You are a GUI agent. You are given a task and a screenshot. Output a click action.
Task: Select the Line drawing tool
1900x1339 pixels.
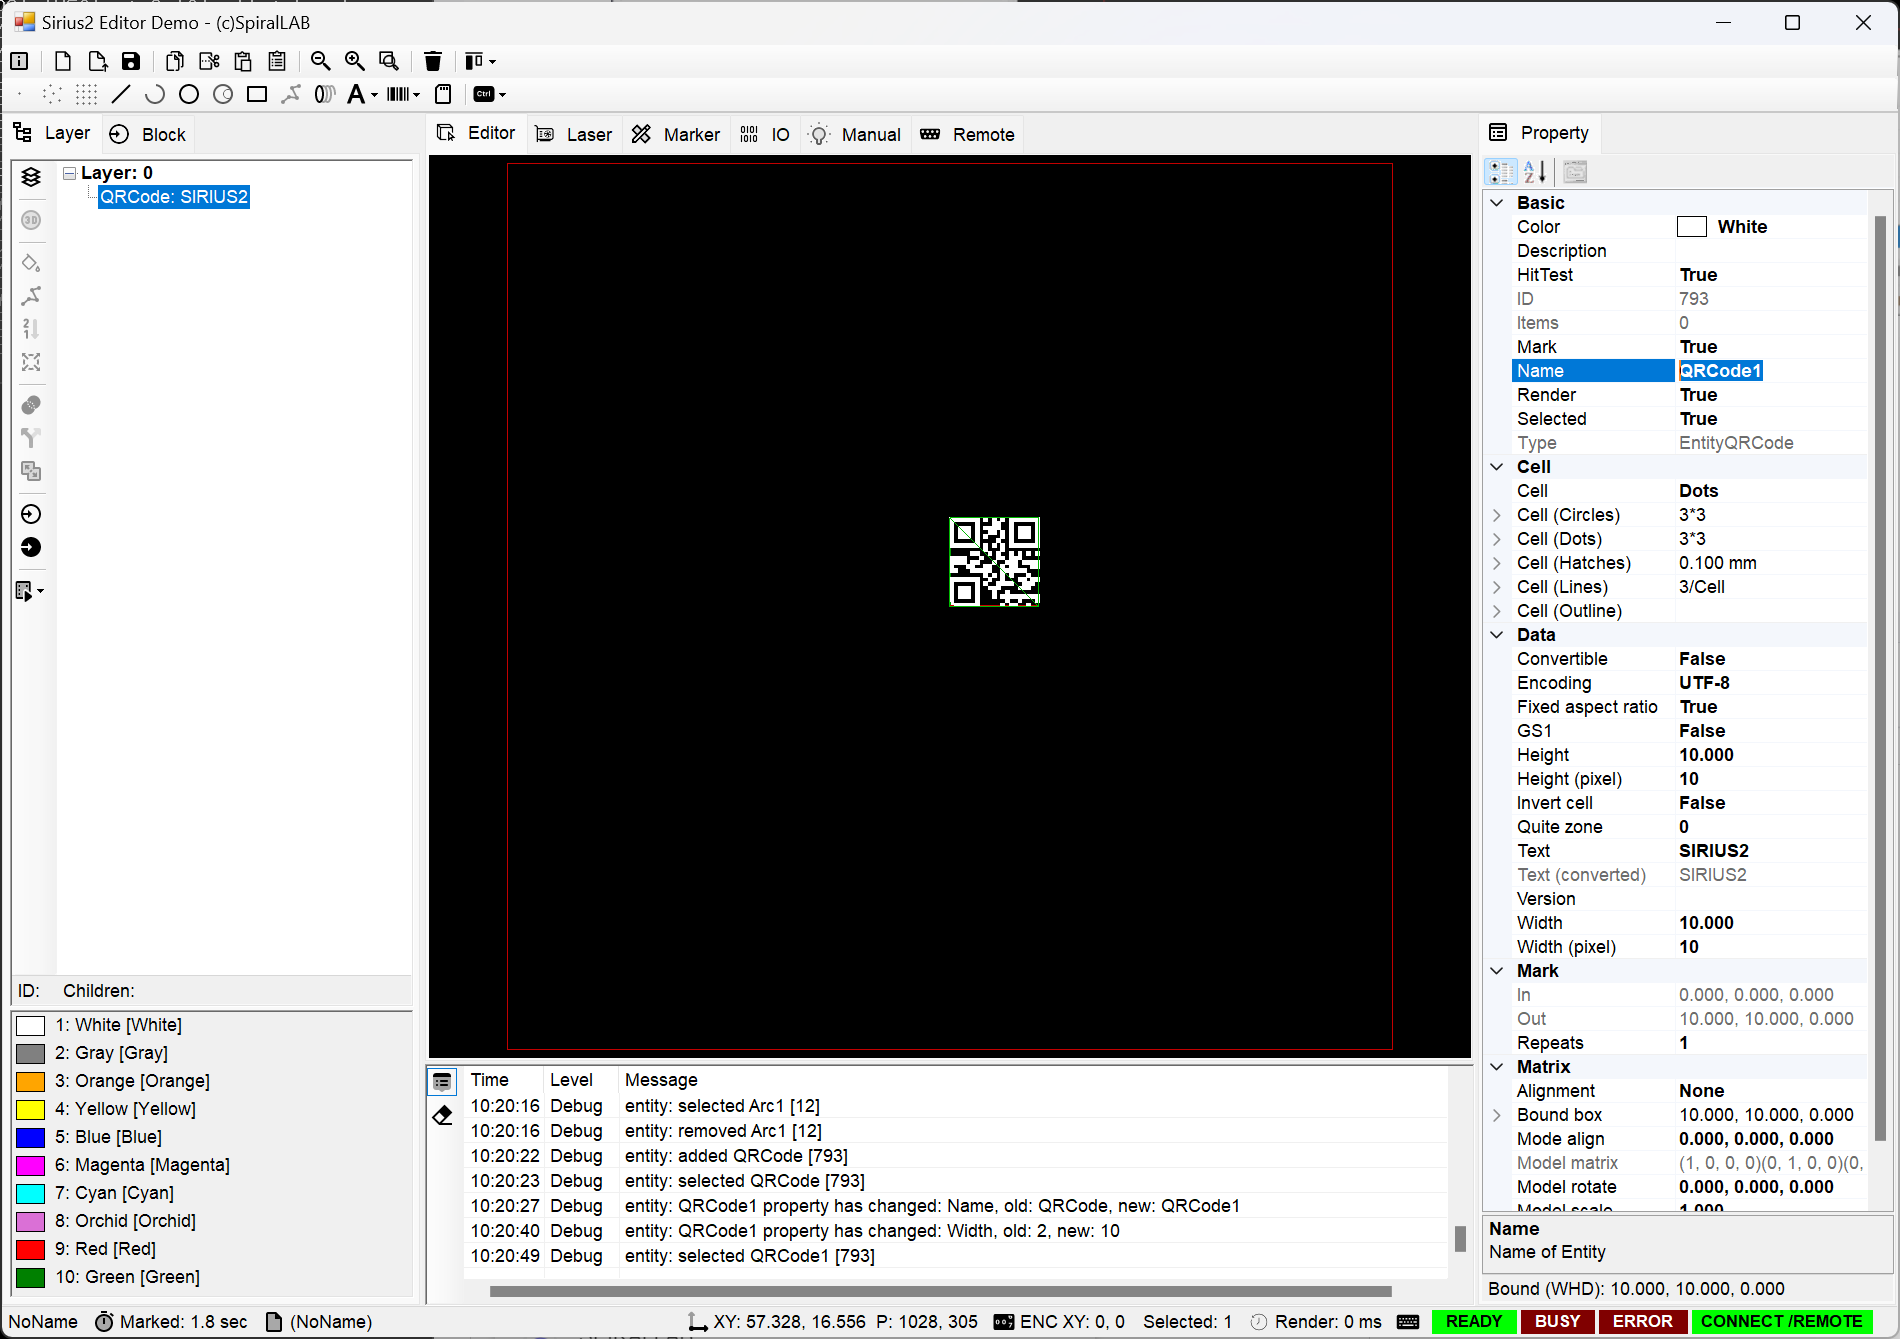(x=121, y=94)
